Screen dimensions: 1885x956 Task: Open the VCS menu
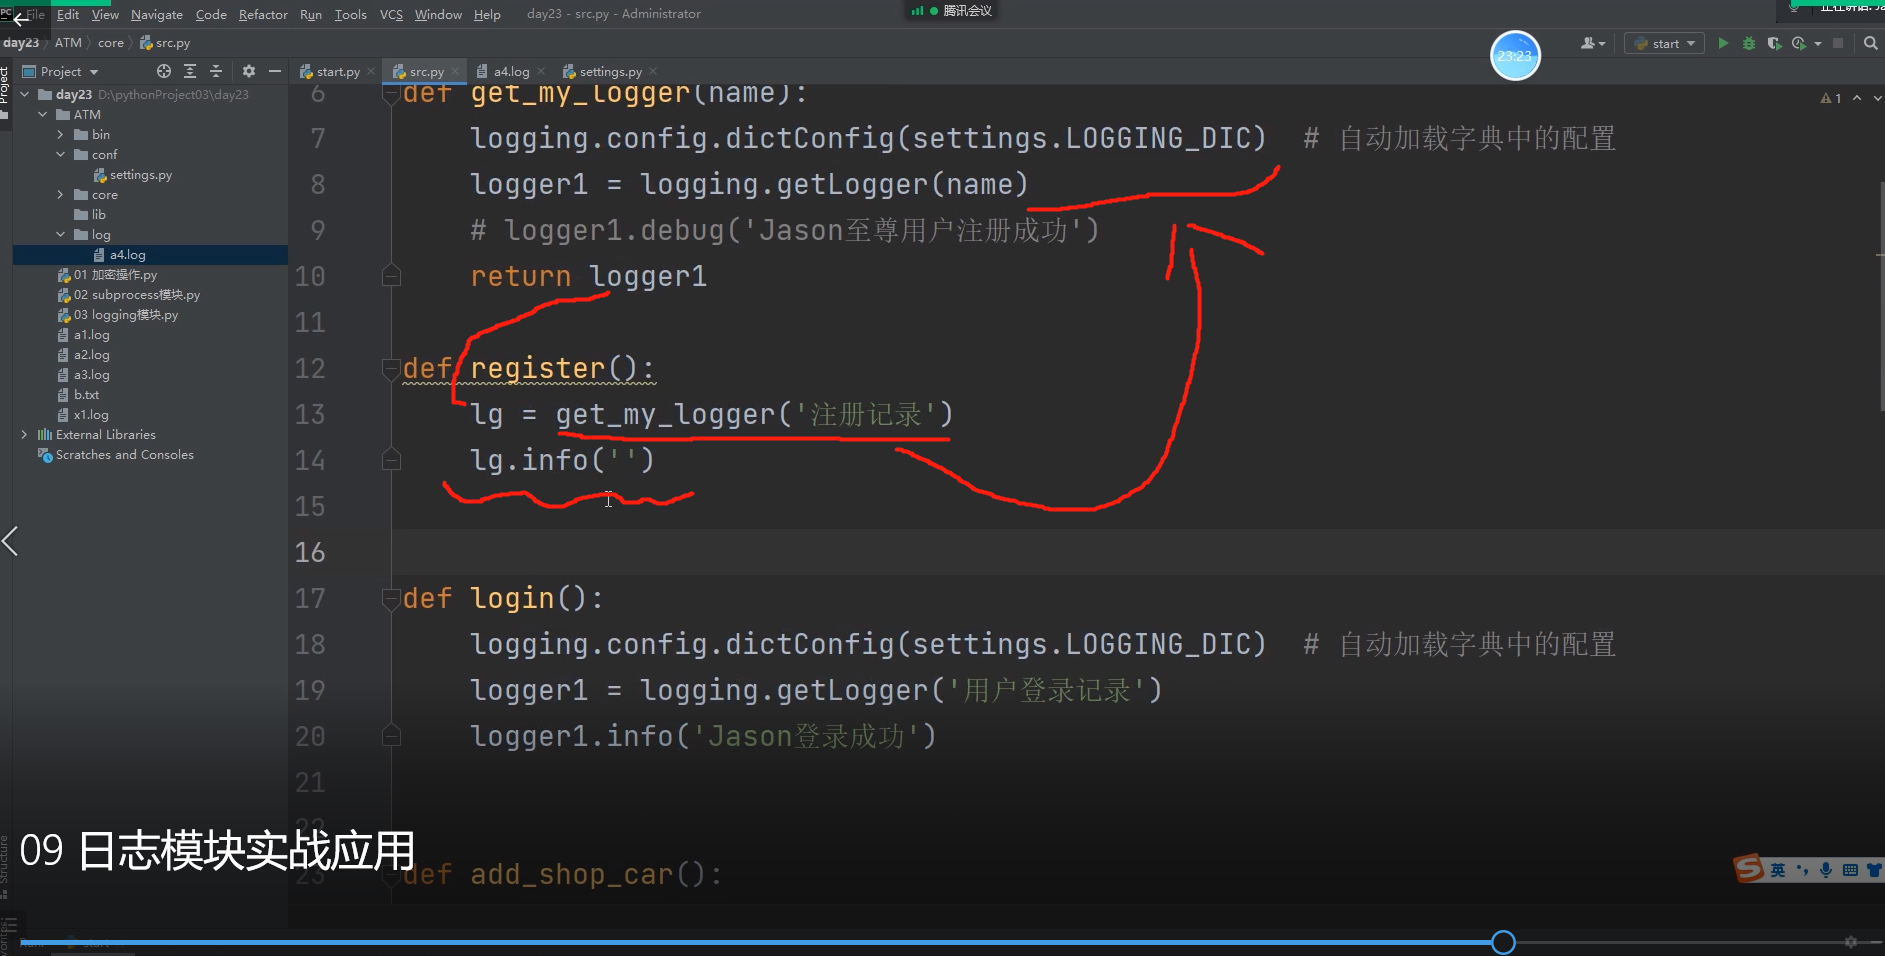tap(391, 14)
